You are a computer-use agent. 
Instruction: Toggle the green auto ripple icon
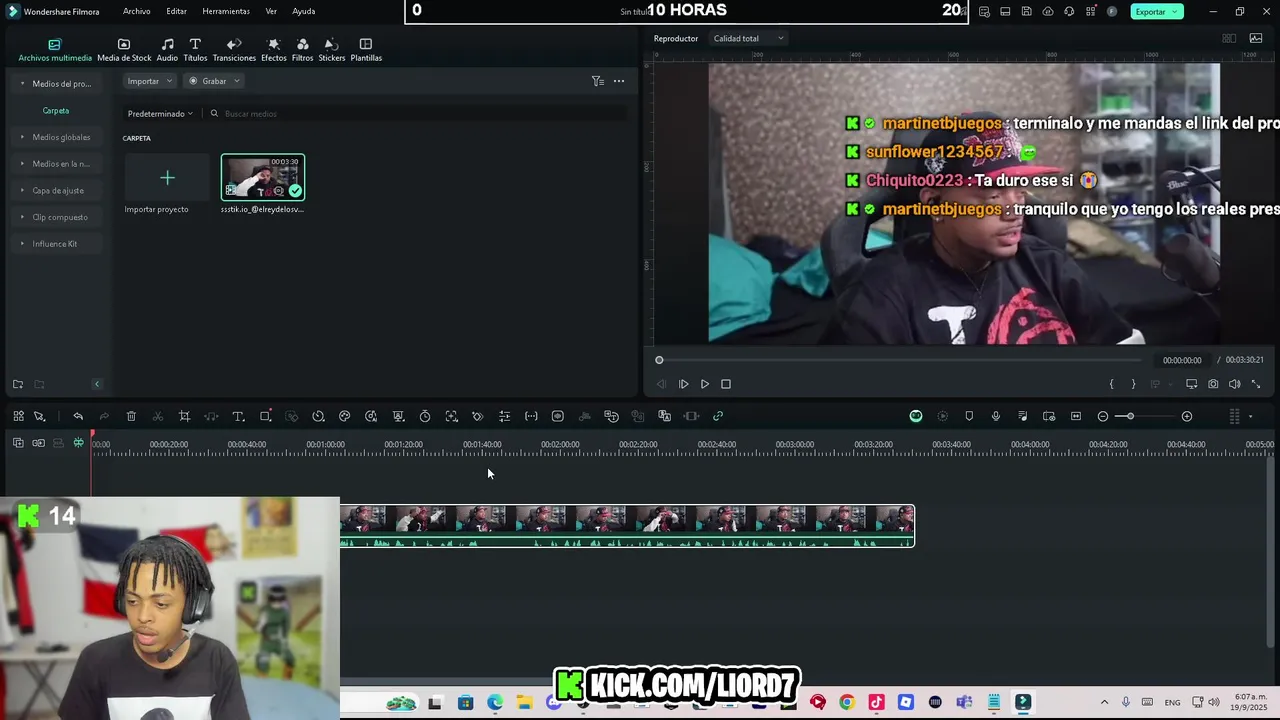(x=78, y=443)
